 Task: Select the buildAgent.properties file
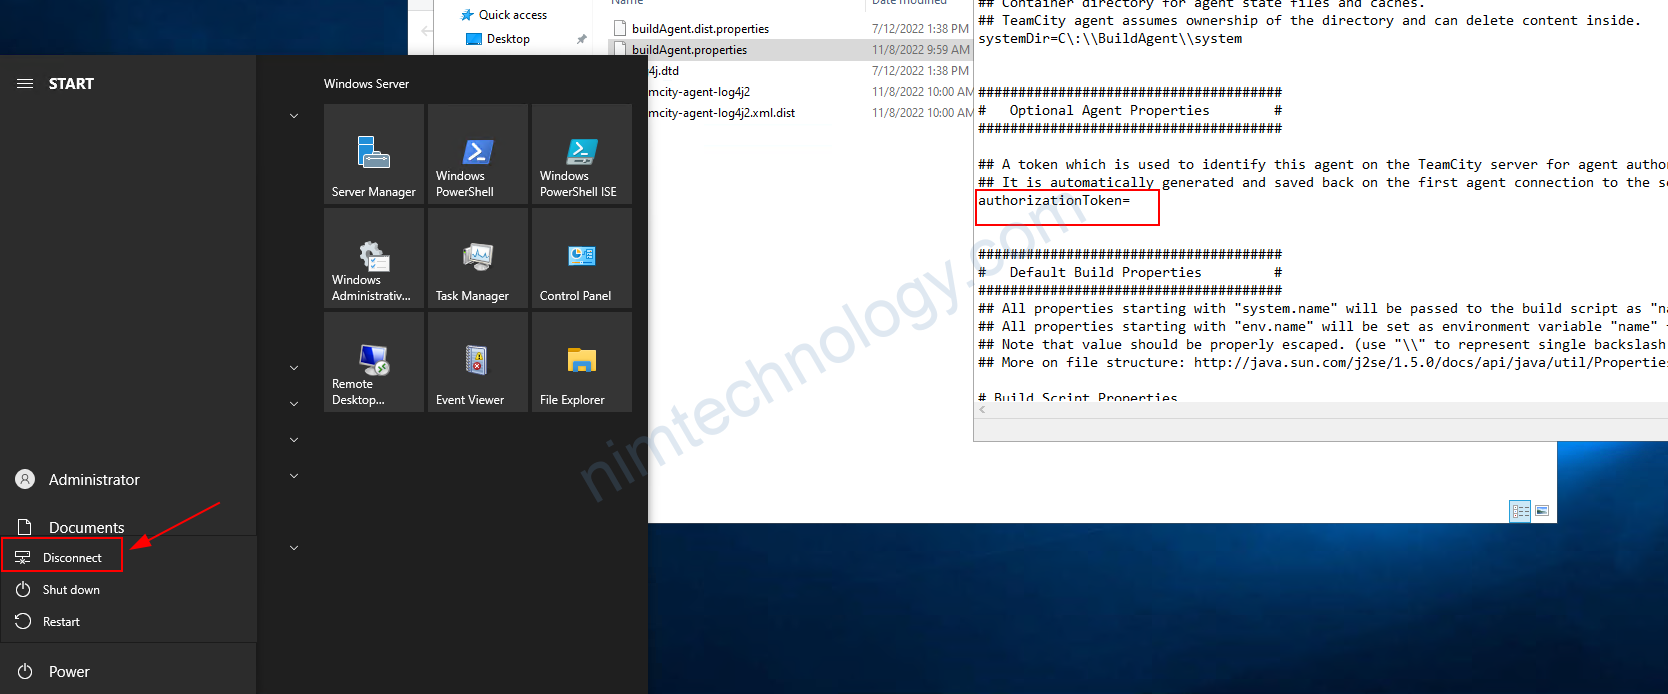click(689, 50)
